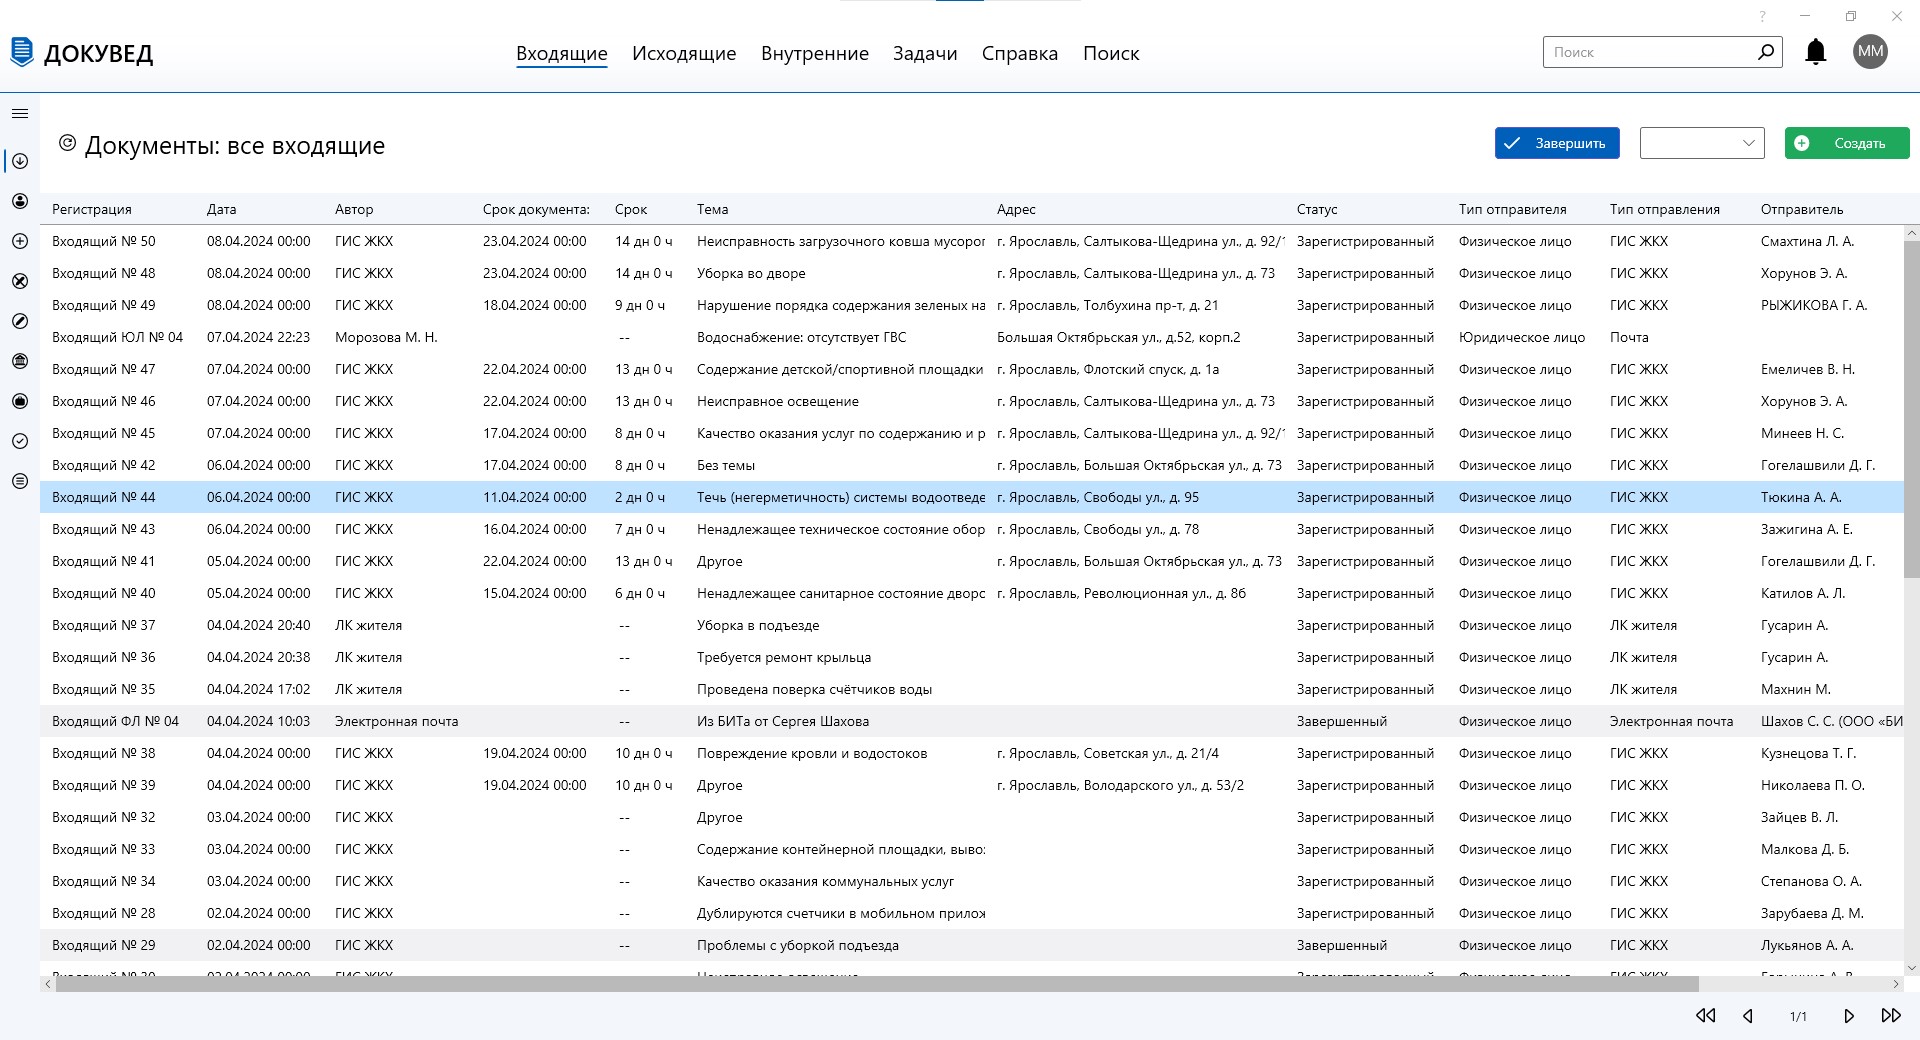Open the Справка tab
The height and width of the screenshot is (1040, 1920).
(x=1020, y=53)
